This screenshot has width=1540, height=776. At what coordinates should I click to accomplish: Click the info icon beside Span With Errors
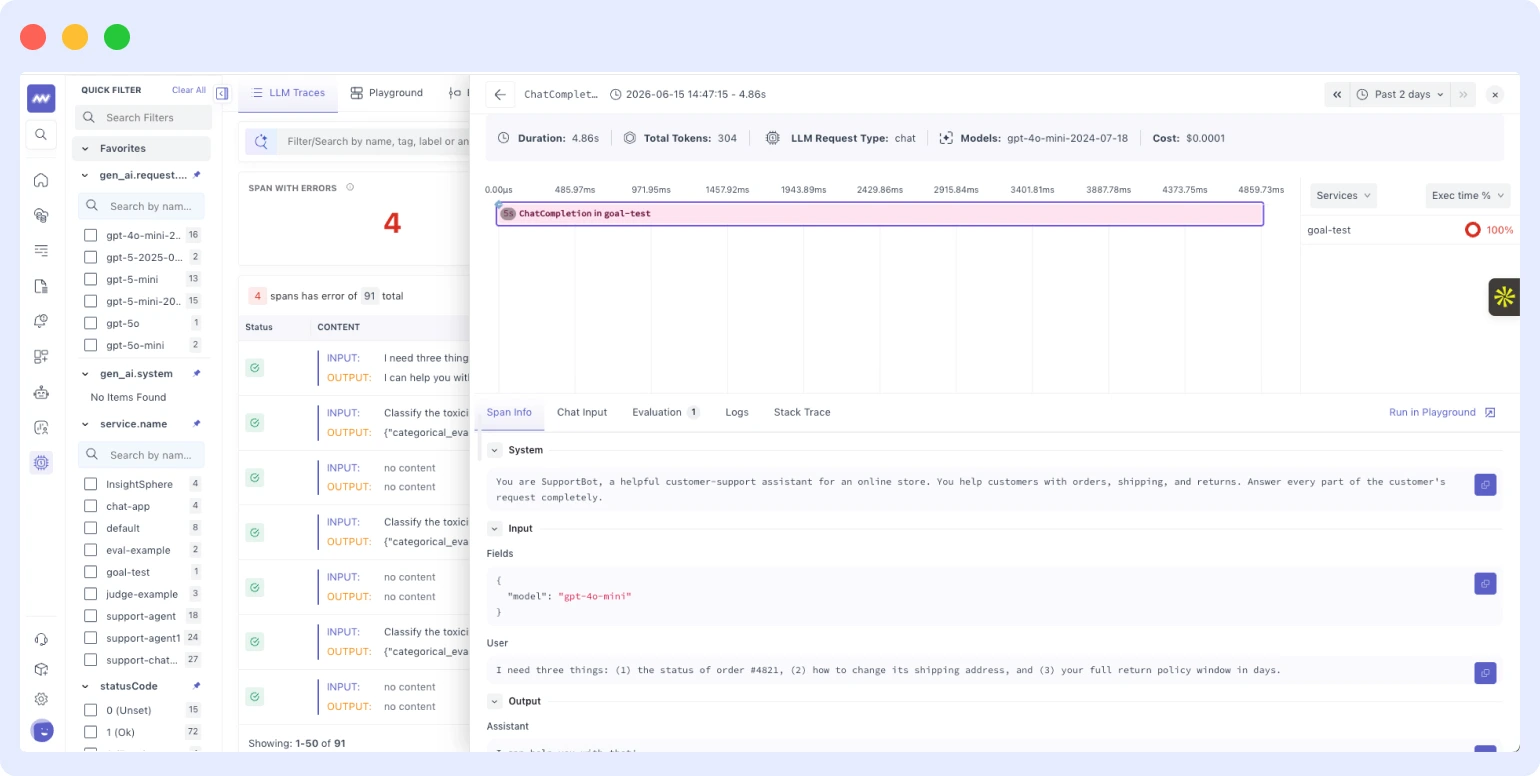click(x=349, y=188)
